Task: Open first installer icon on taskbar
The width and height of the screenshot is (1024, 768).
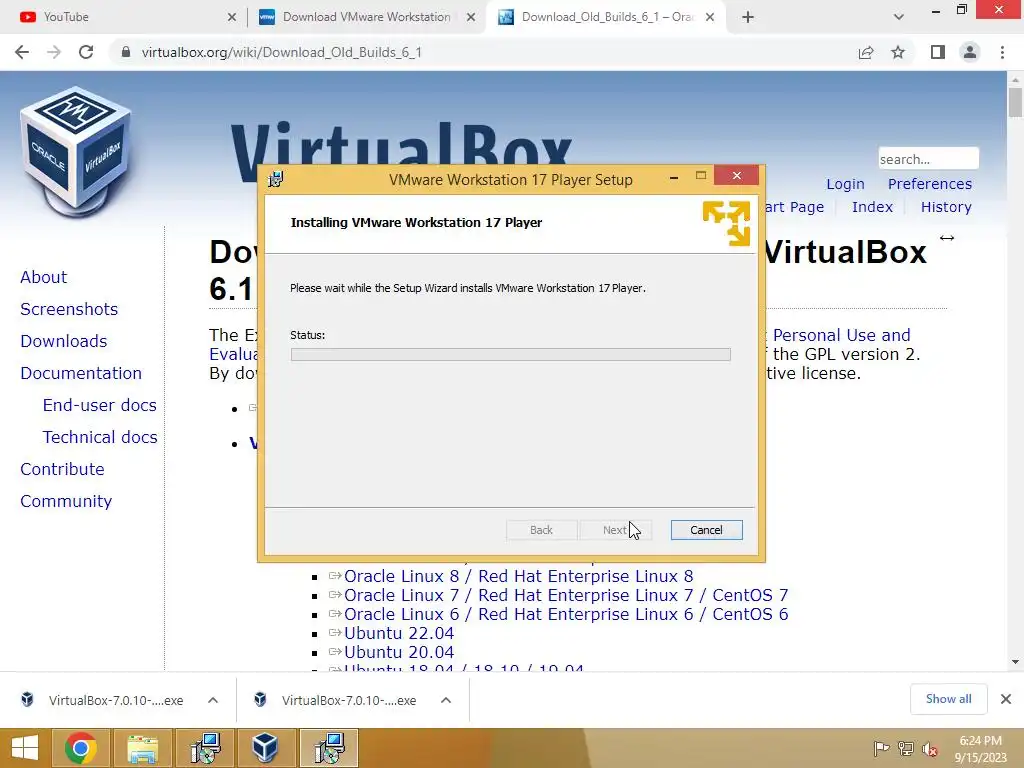Action: pyautogui.click(x=206, y=748)
